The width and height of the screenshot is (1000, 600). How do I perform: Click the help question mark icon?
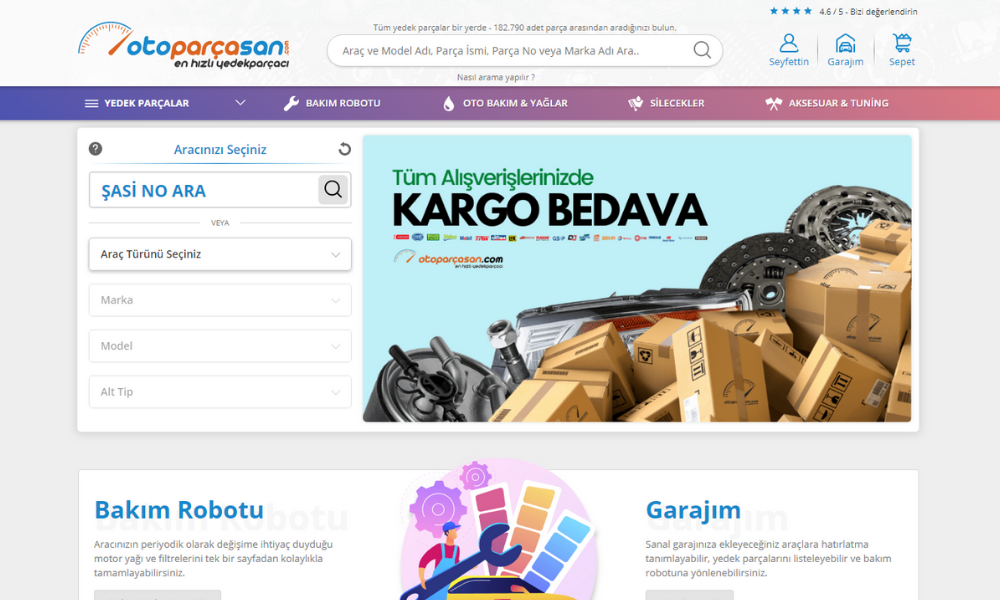coord(95,149)
